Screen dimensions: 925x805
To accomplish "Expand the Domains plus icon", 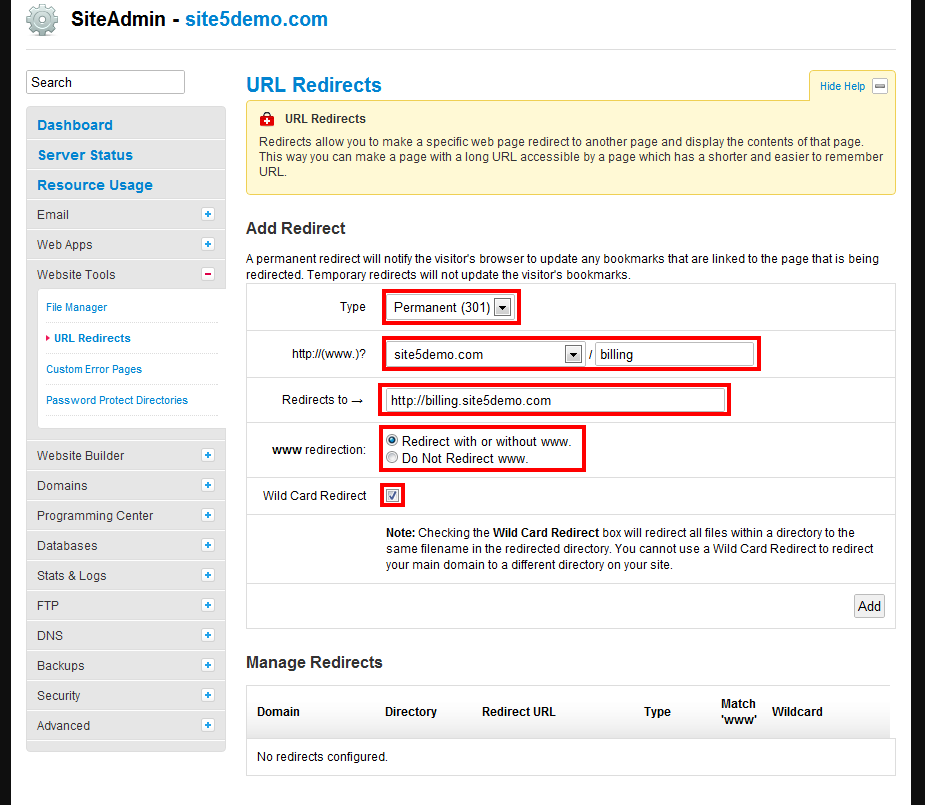I will click(x=208, y=485).
